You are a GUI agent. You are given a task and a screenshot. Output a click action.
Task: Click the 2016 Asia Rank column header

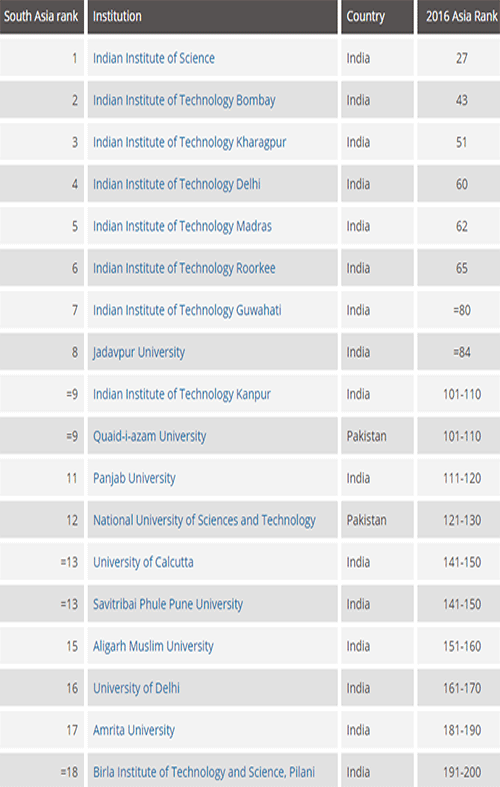(459, 17)
